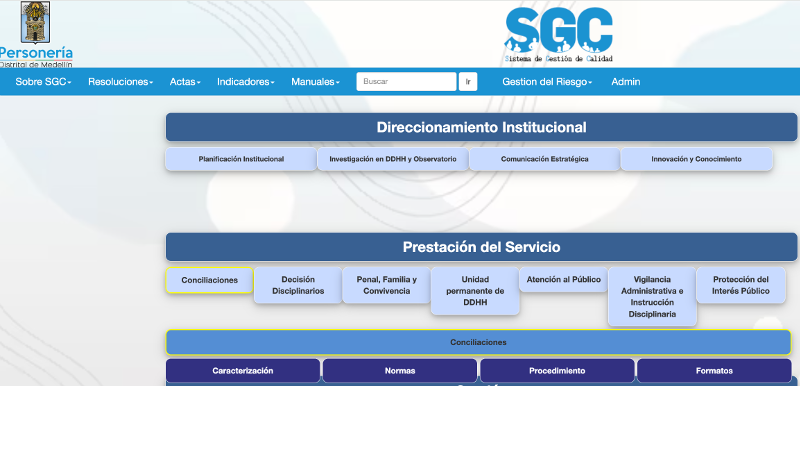Select Comunicación Estratégica process
800x450 pixels.
tap(545, 159)
